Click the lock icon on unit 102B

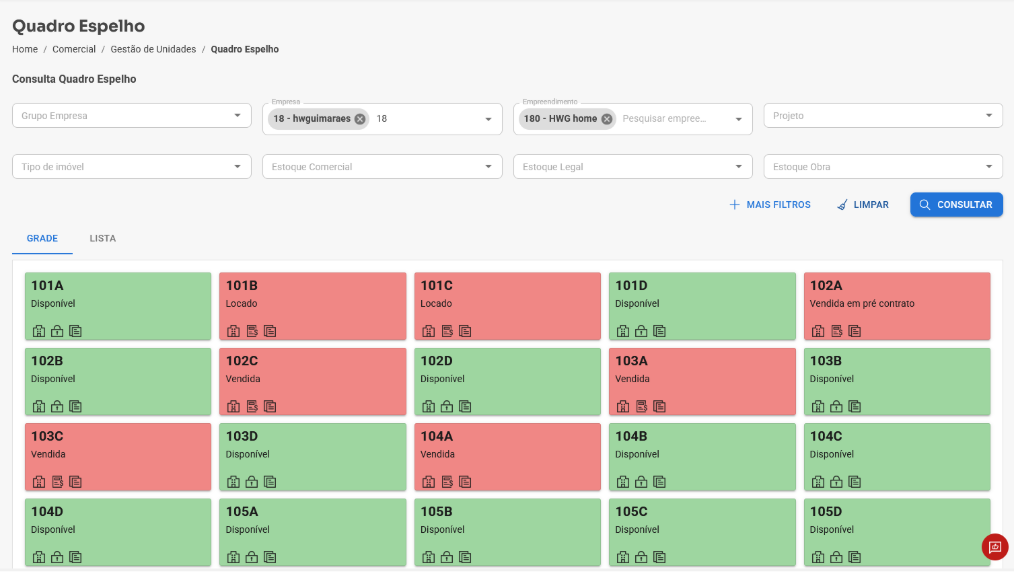57,406
